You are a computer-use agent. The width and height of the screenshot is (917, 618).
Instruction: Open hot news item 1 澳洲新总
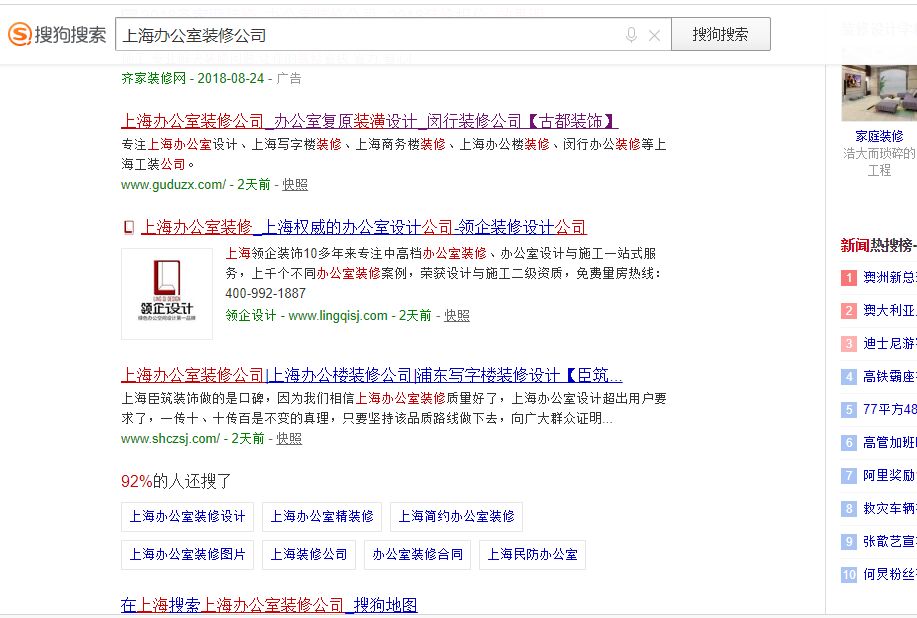890,277
